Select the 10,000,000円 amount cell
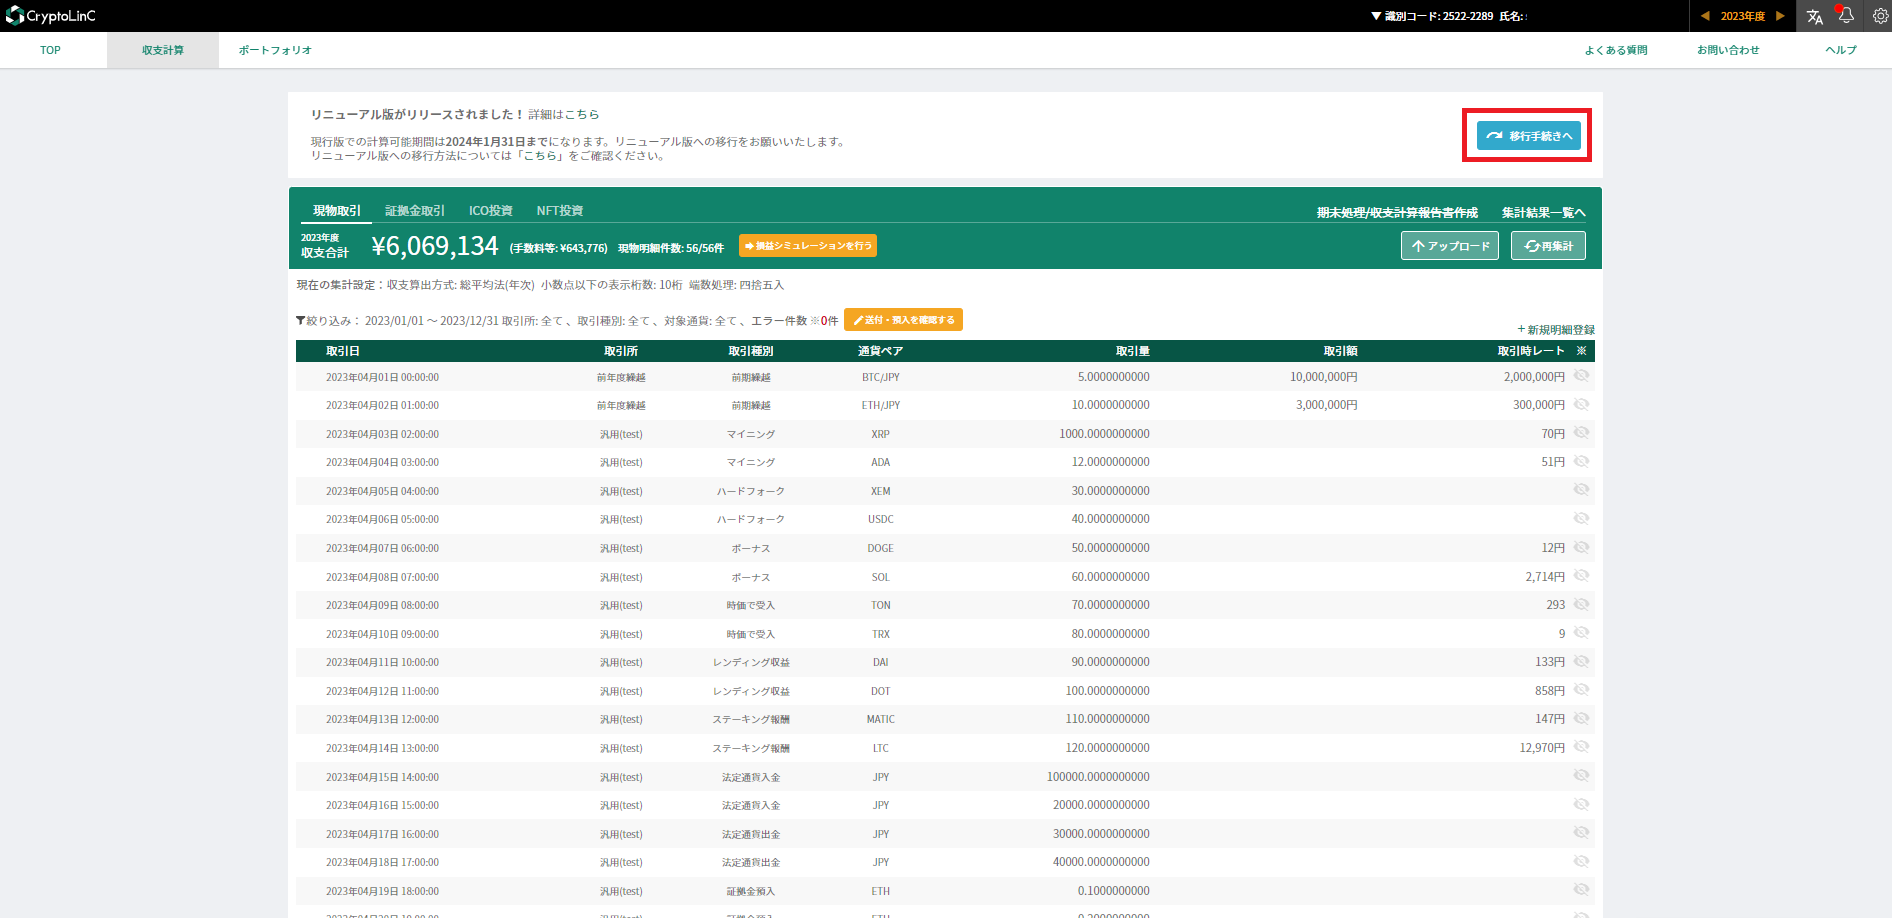Screen dimensions: 1892x918 point(1324,377)
